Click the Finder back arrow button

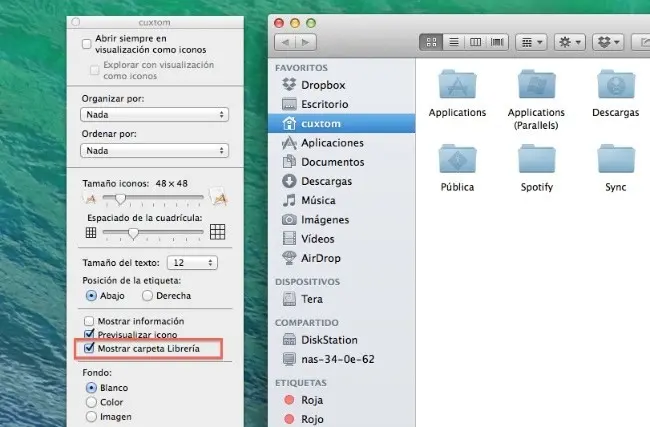pyautogui.click(x=286, y=43)
